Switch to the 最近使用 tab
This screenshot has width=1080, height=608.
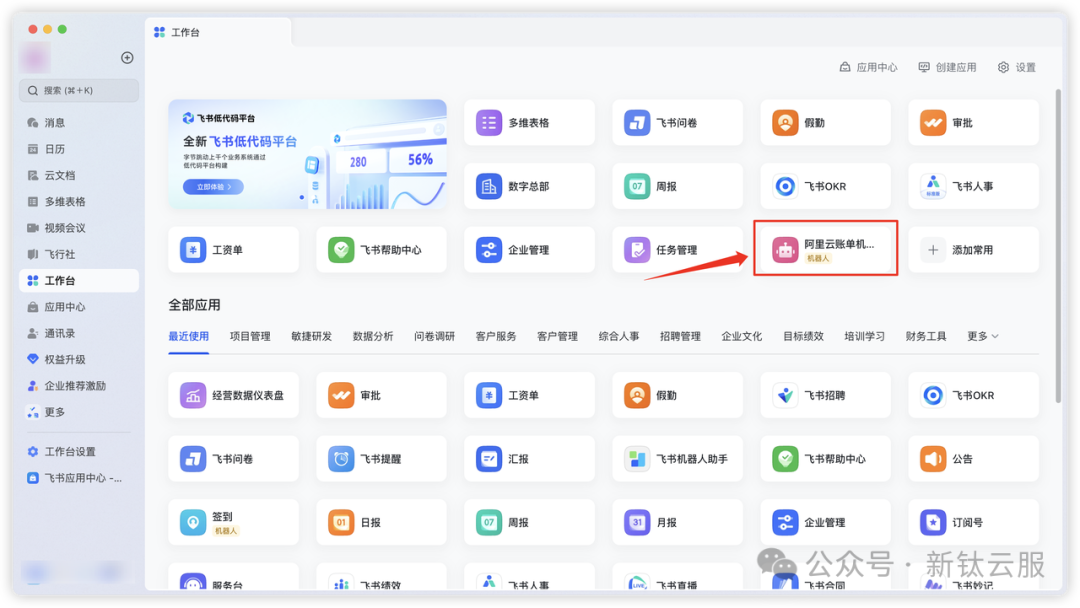click(189, 336)
